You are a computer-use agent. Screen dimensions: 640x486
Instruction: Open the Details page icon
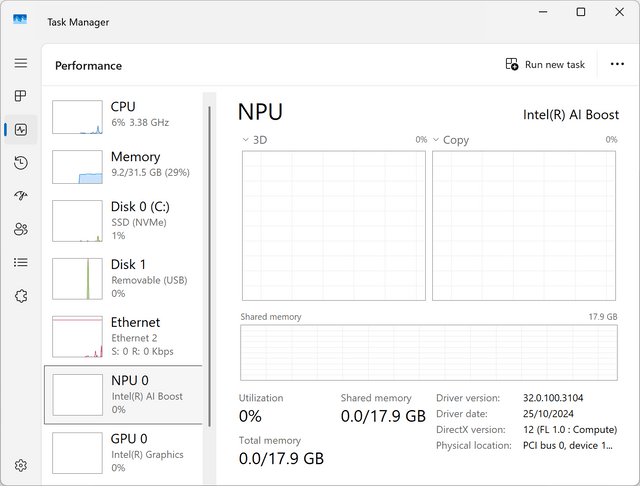pos(21,262)
